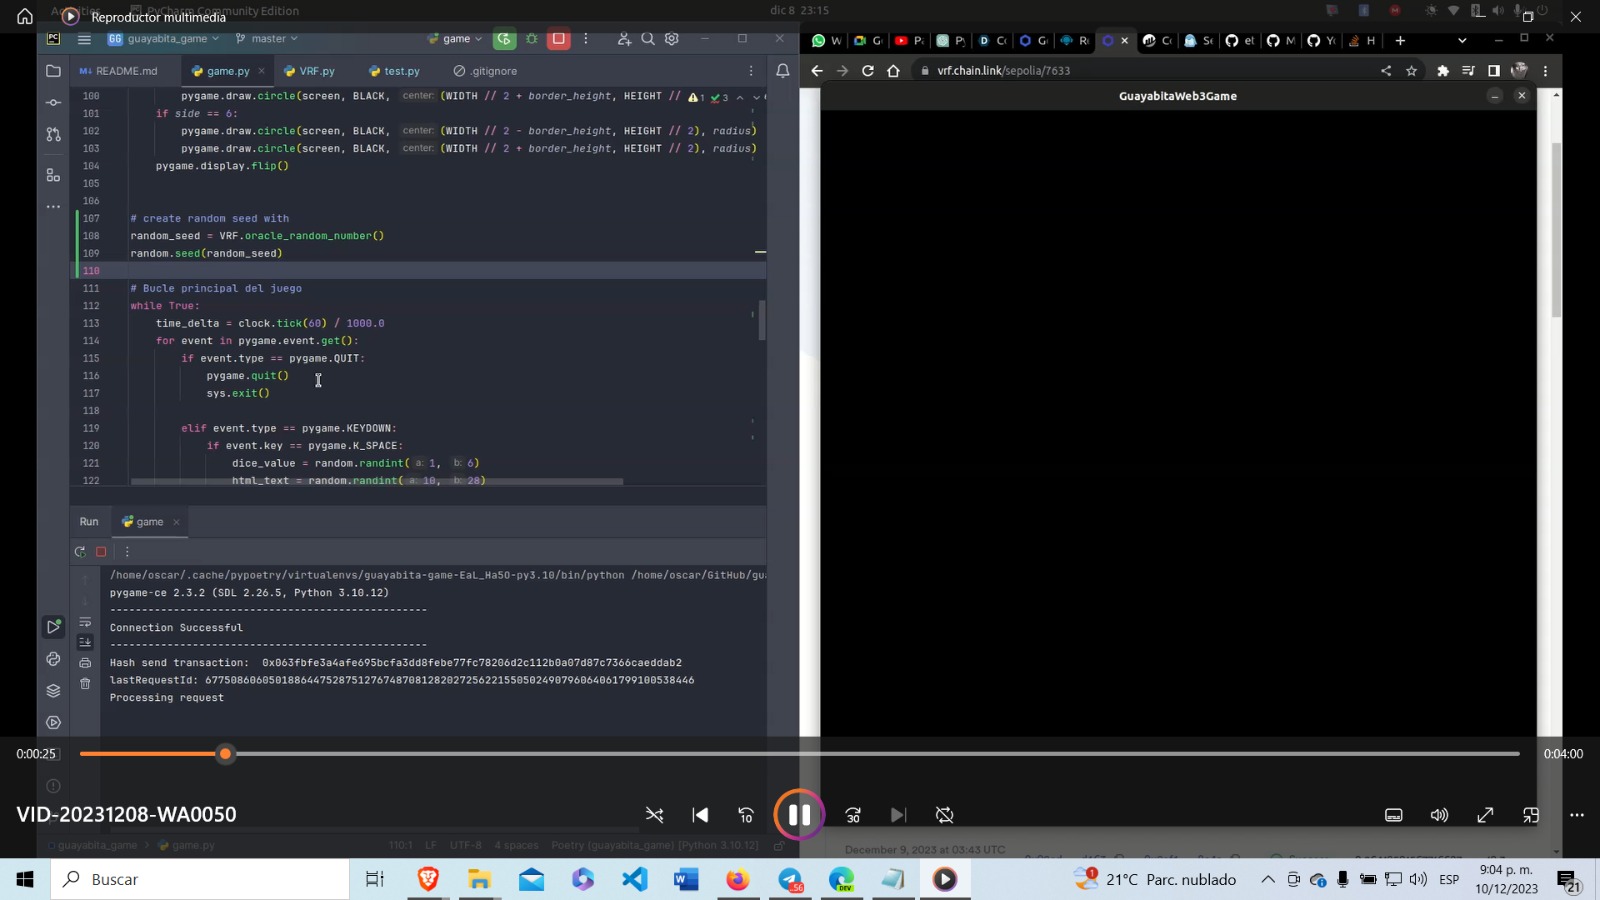Switch player to full screen
Viewport: 1600px width, 900px height.
pos(1485,815)
